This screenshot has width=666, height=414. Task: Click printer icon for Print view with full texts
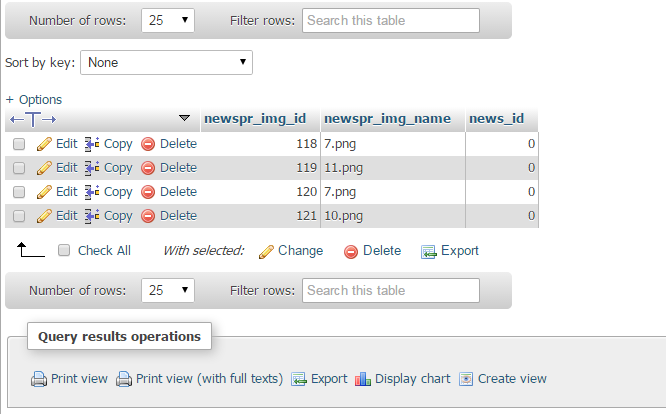tap(124, 379)
